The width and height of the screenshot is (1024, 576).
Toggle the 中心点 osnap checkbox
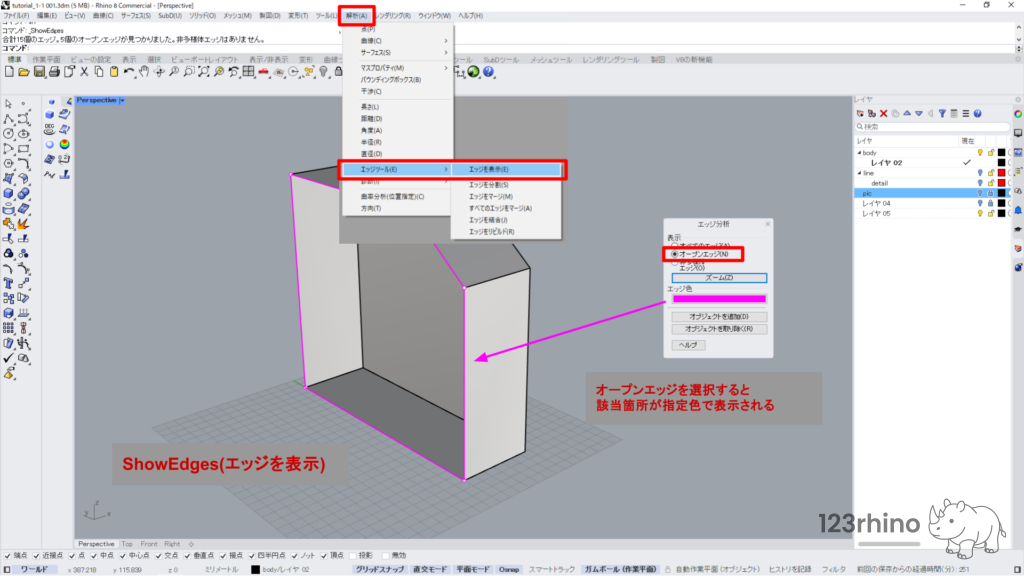point(122,556)
